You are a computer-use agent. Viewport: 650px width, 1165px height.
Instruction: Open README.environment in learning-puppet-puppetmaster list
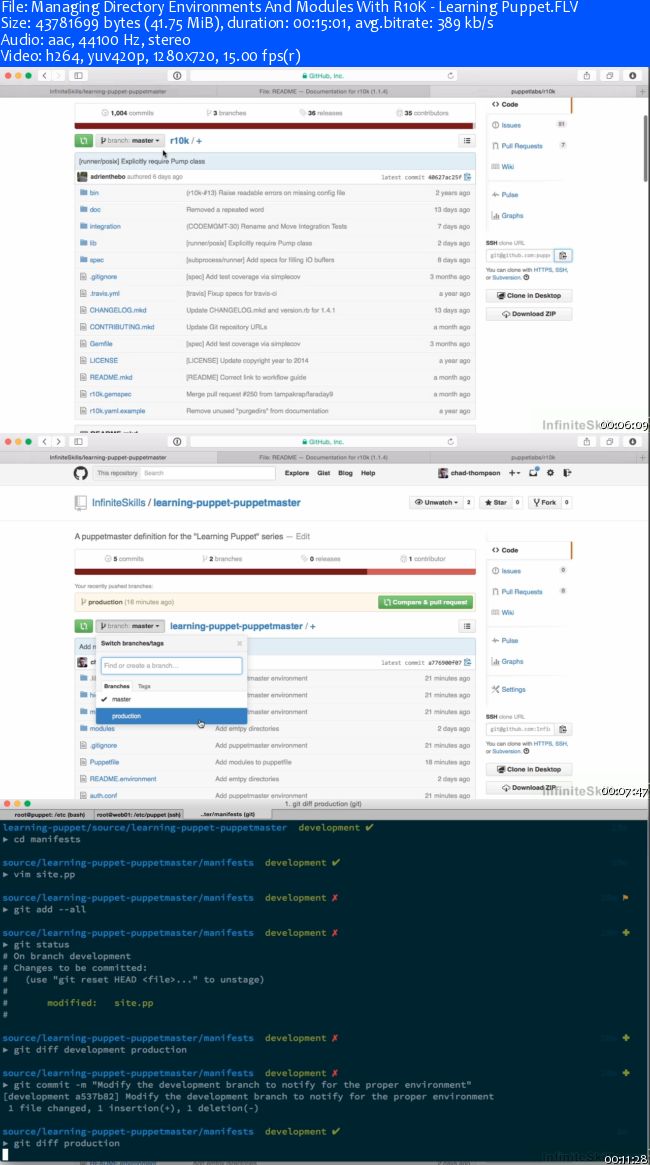pyautogui.click(x=123, y=779)
